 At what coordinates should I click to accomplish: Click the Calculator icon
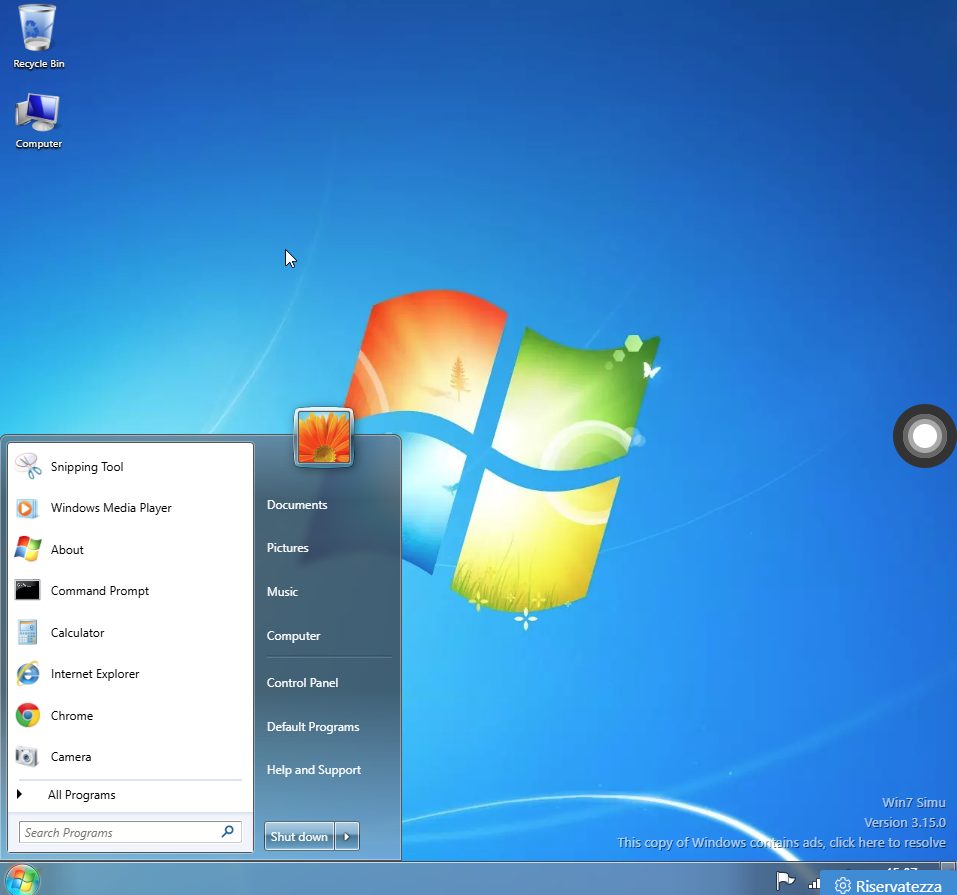click(x=27, y=632)
